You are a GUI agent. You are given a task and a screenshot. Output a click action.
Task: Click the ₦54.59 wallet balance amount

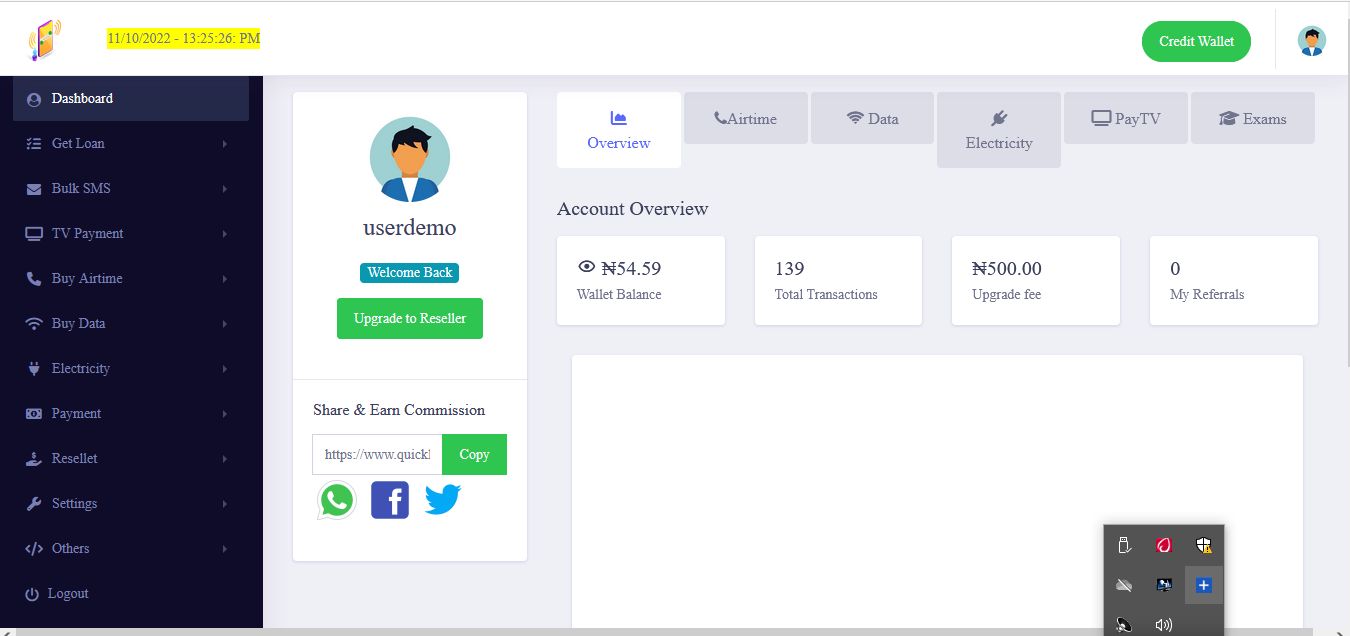point(631,268)
